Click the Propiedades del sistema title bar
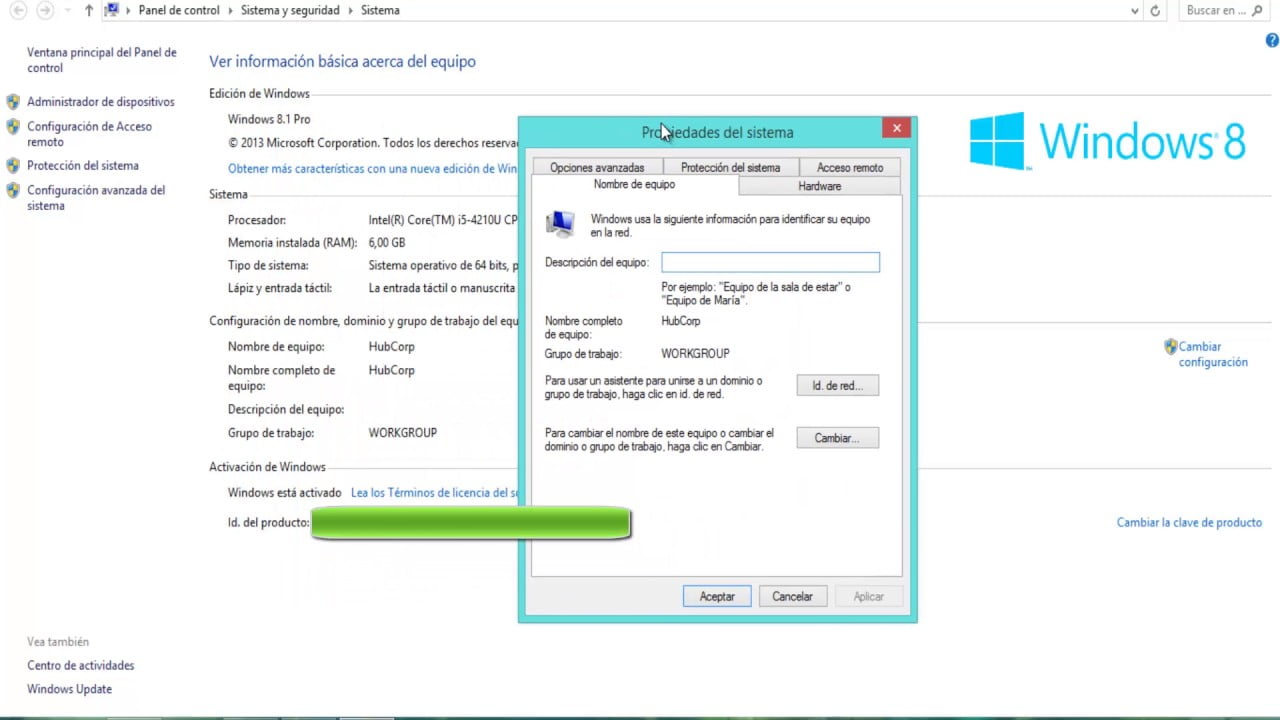Image resolution: width=1280 pixels, height=720 pixels. pyautogui.click(x=717, y=132)
